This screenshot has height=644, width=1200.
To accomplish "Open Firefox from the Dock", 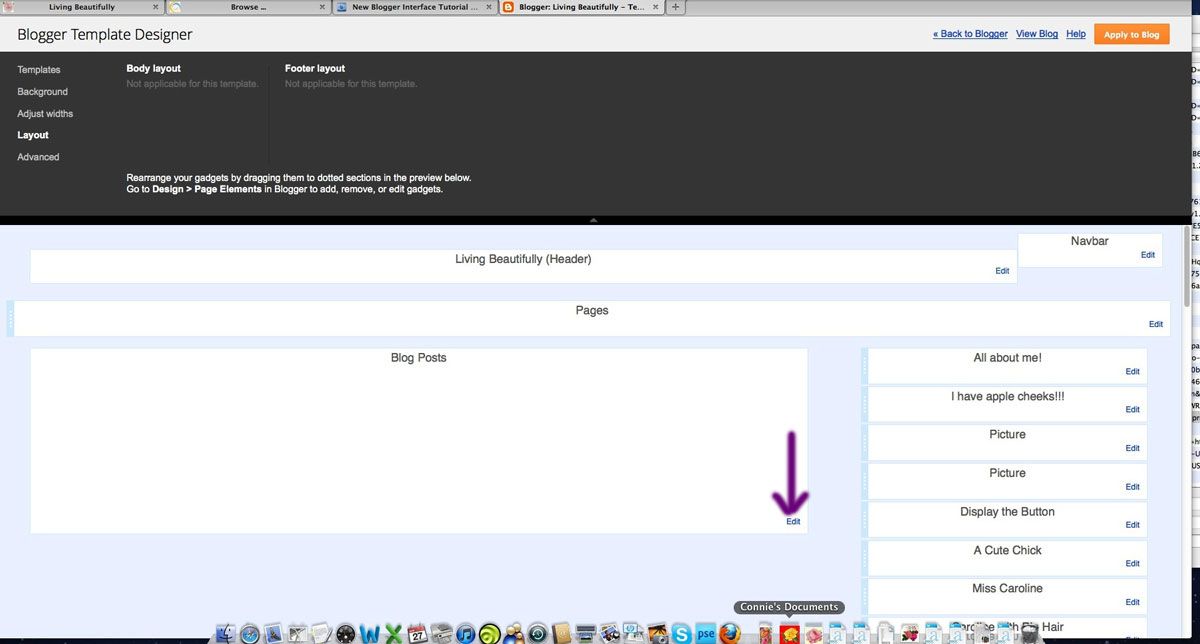I will [x=731, y=634].
